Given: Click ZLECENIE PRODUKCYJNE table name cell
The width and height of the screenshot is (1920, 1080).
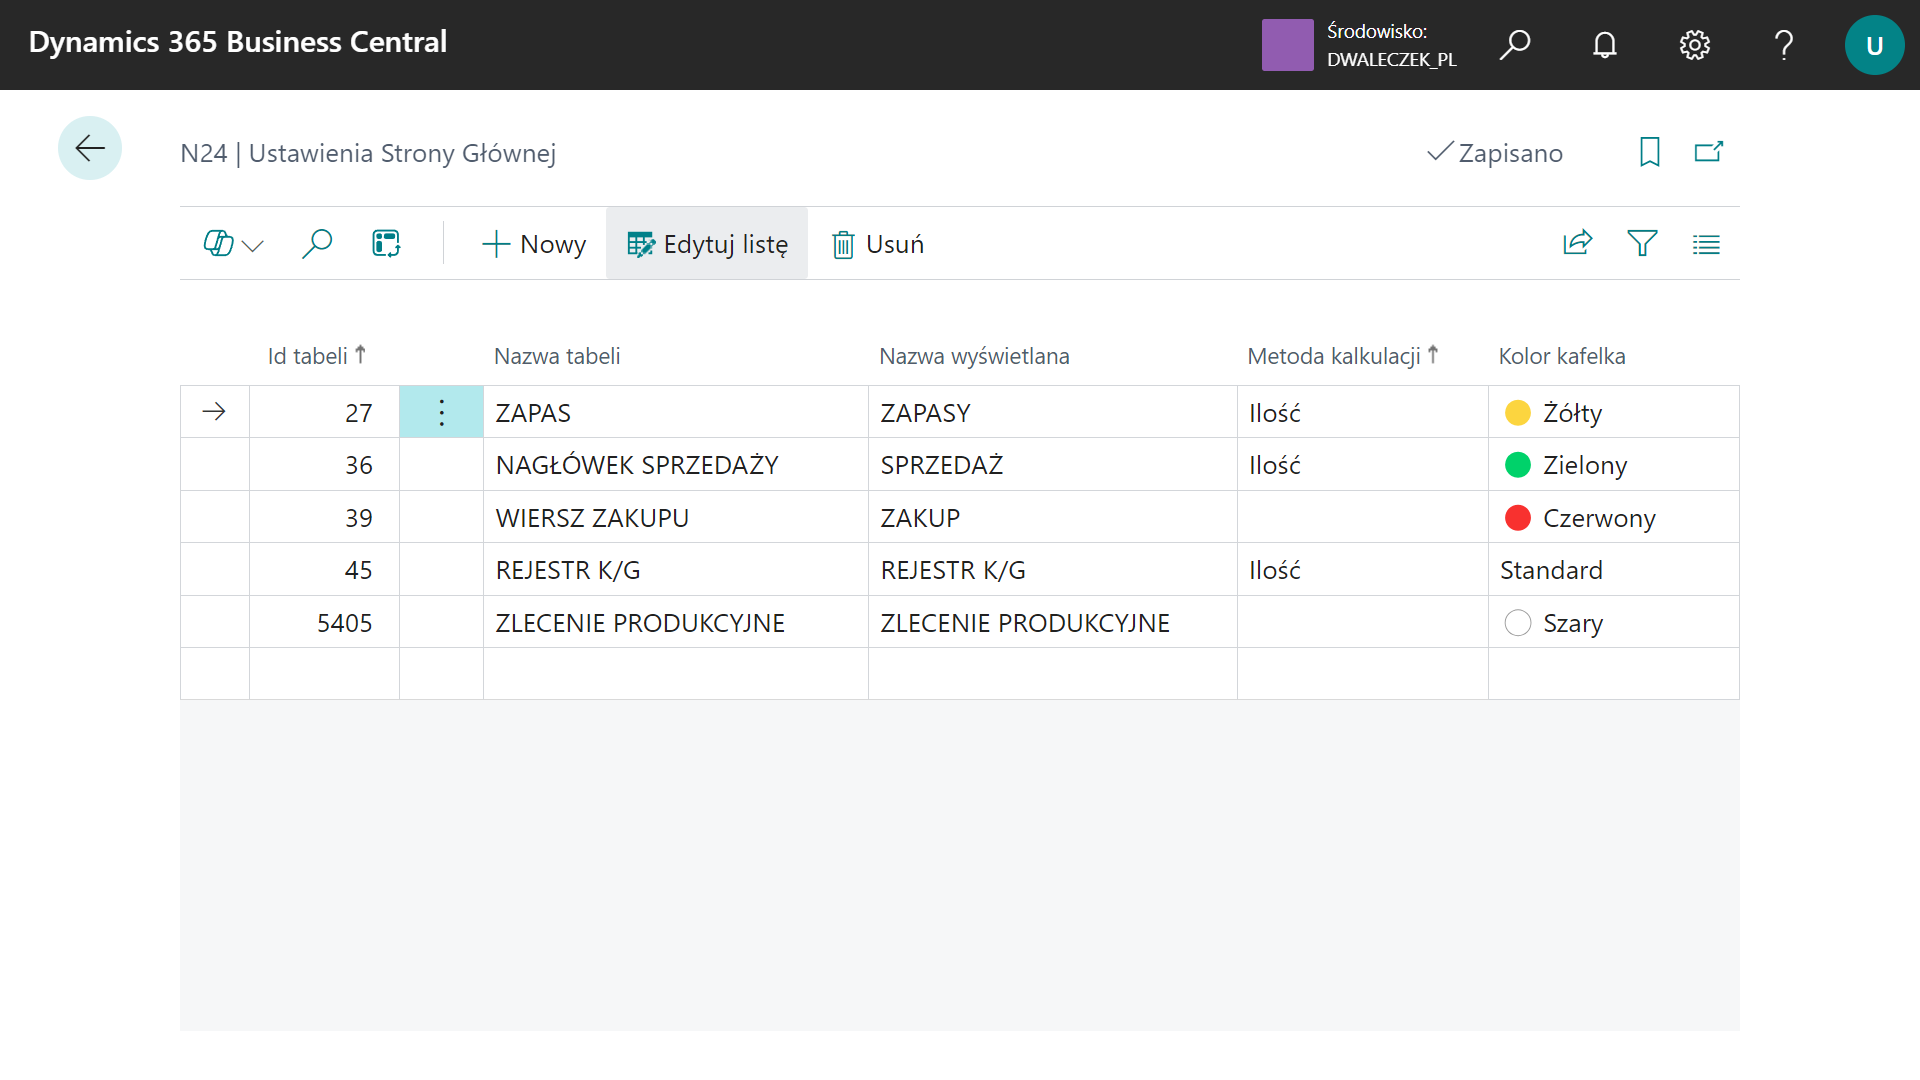Looking at the screenshot, I should pyautogui.click(x=675, y=622).
